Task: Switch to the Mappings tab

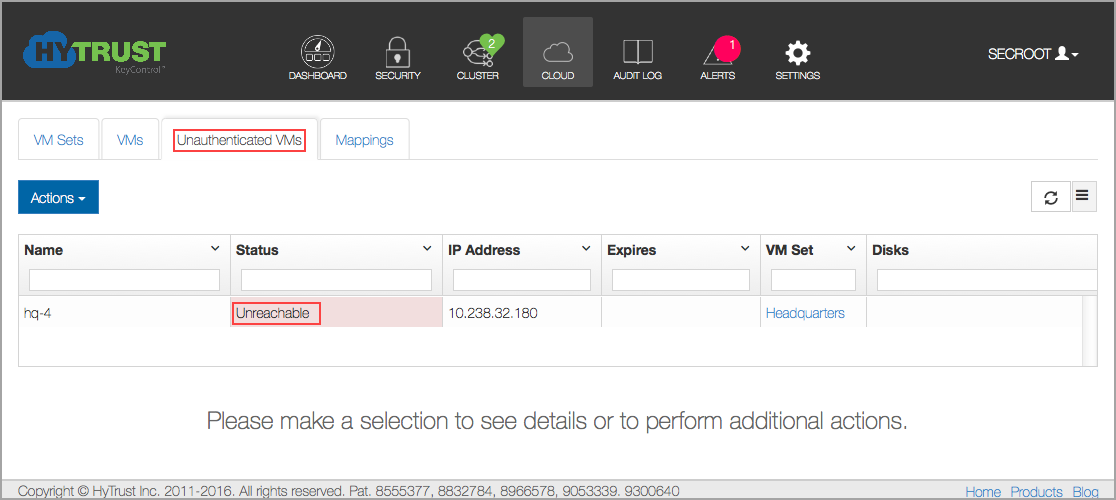Action: click(x=364, y=140)
